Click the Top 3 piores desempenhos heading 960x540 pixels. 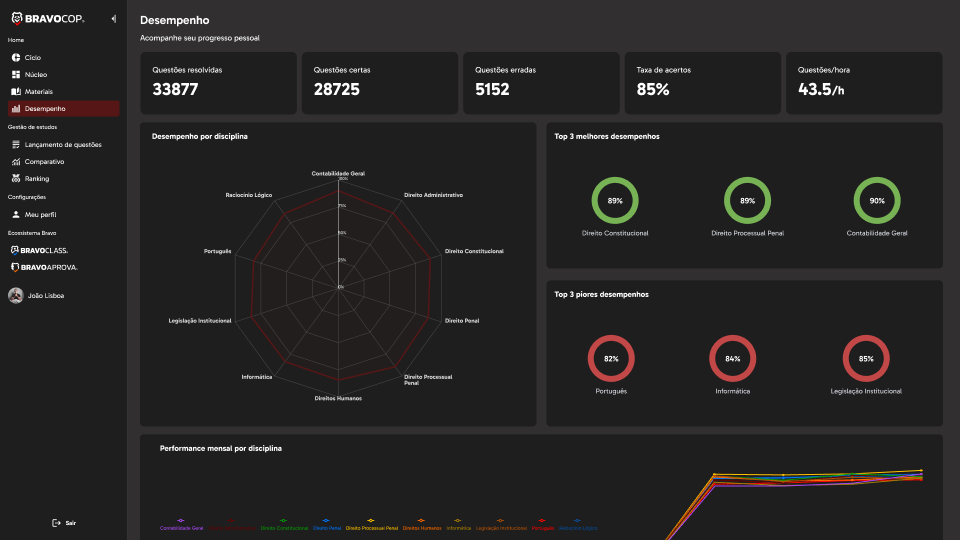pyautogui.click(x=601, y=294)
